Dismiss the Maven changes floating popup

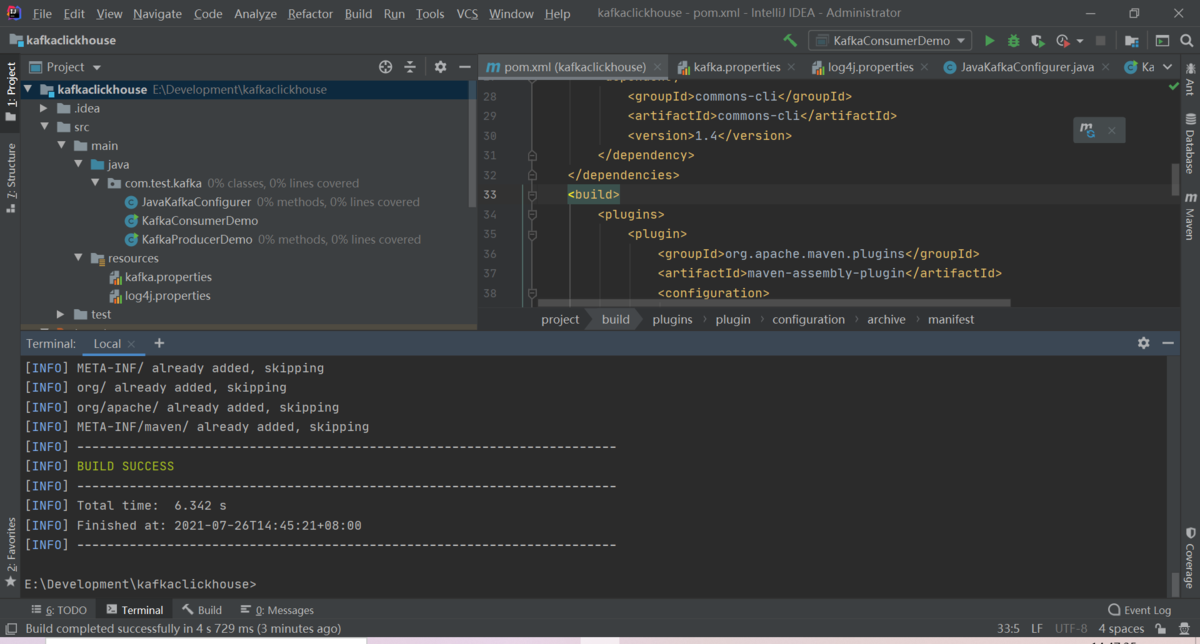1111,131
